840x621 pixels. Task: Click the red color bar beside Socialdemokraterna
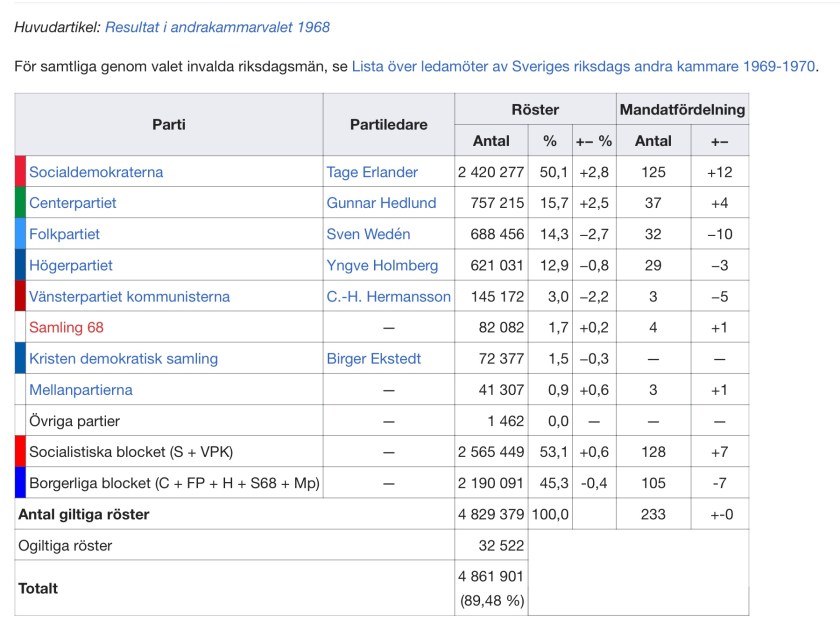click(20, 172)
